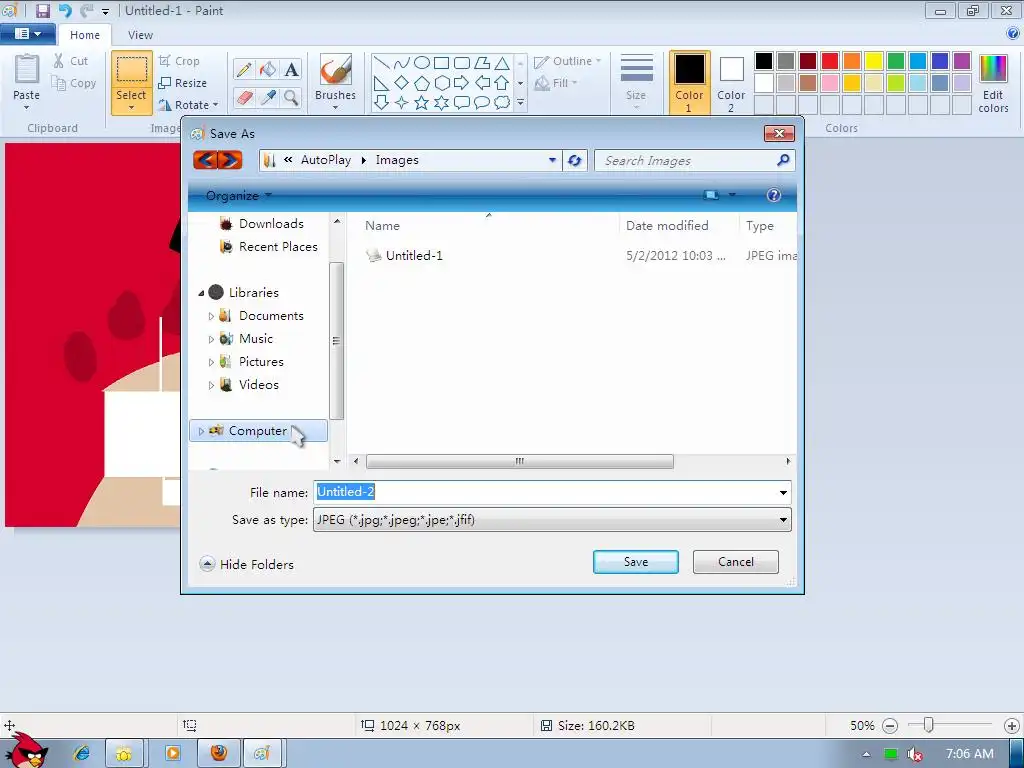
Task: Click the Undo arrow in title bar
Action: [x=65, y=10]
